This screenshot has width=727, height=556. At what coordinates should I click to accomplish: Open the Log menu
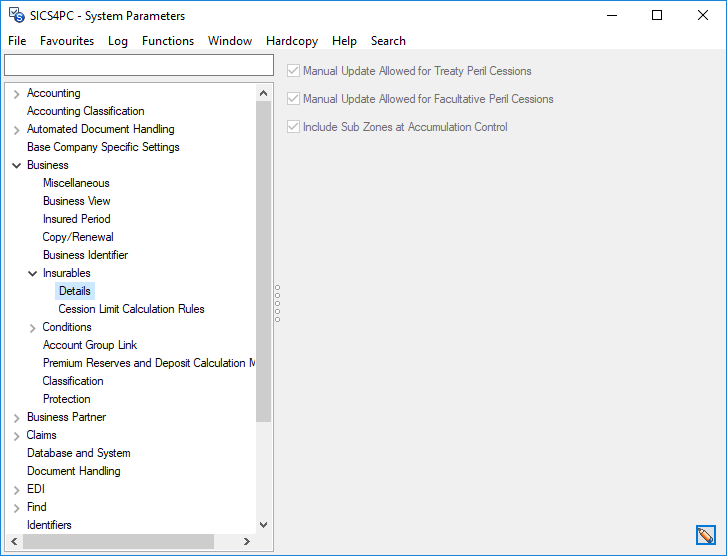[118, 41]
